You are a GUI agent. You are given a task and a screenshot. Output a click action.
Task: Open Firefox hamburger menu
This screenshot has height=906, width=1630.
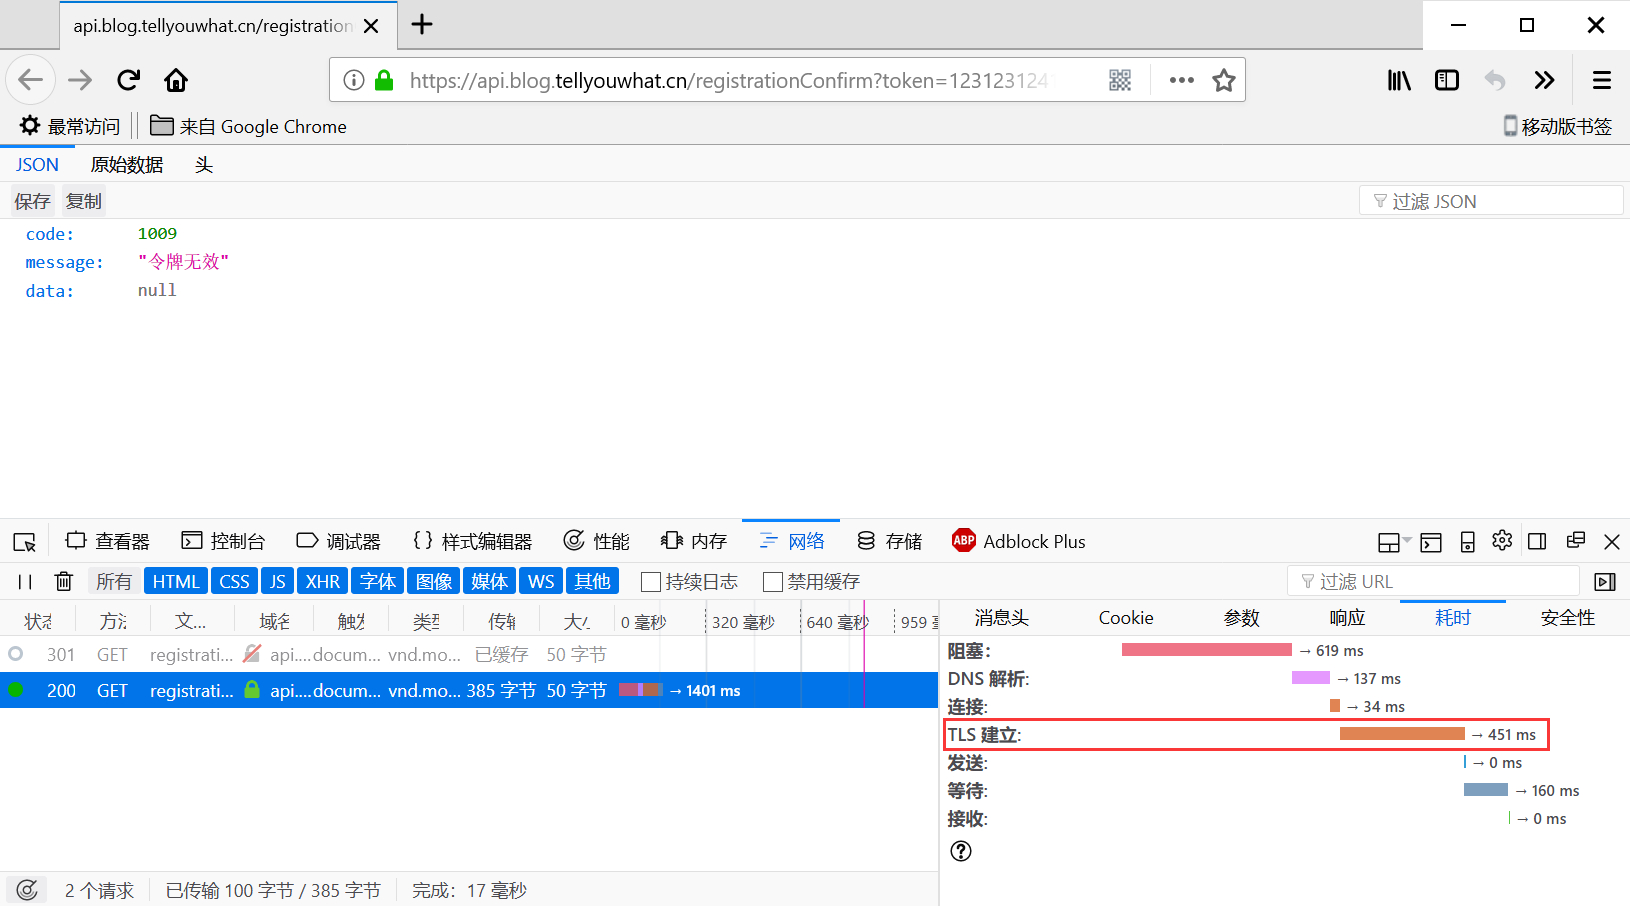pos(1601,80)
